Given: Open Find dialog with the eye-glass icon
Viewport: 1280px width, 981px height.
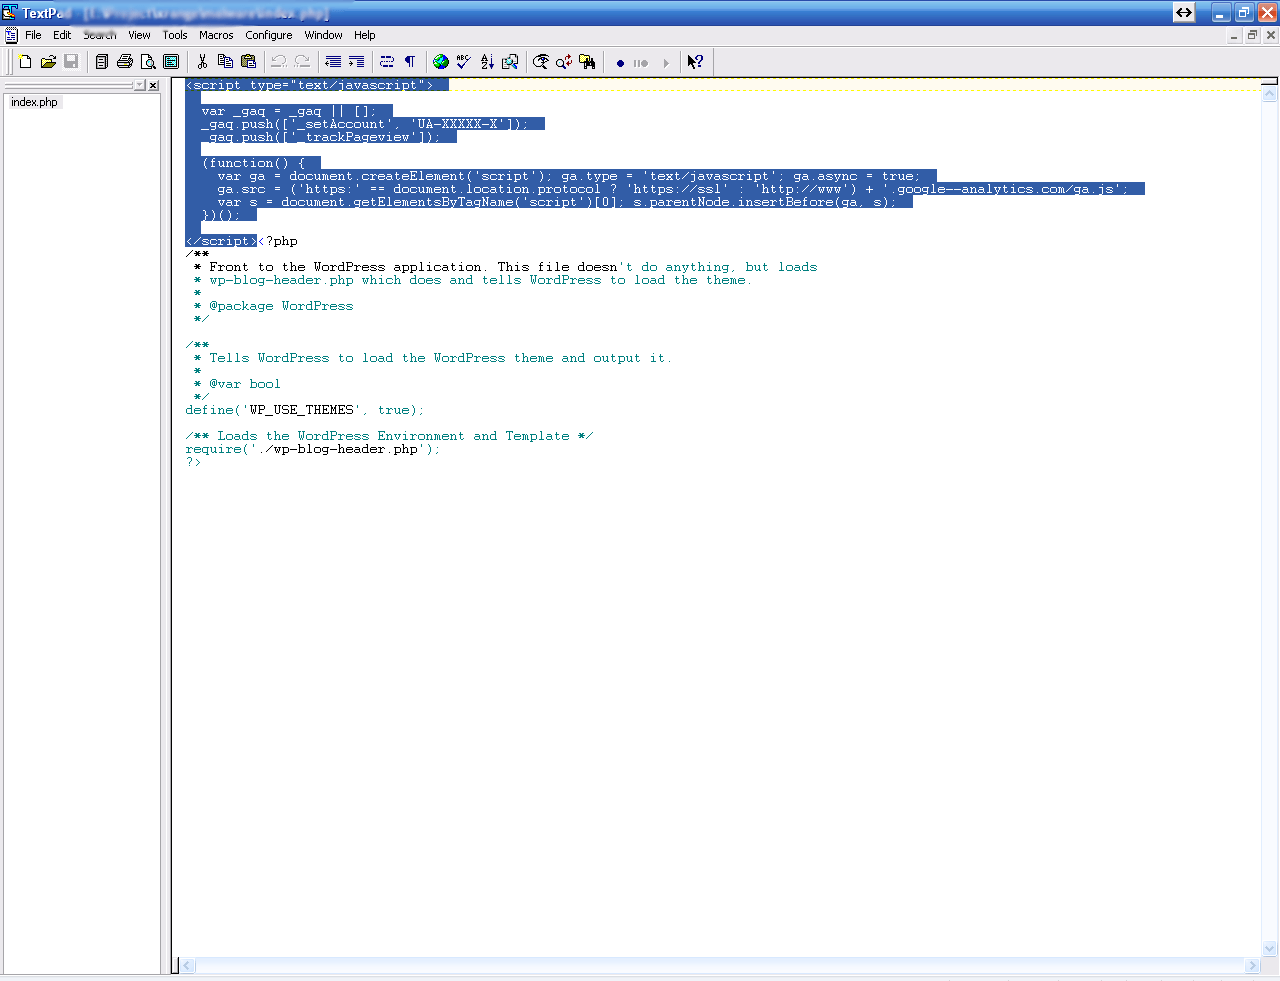Looking at the screenshot, I should tap(541, 62).
